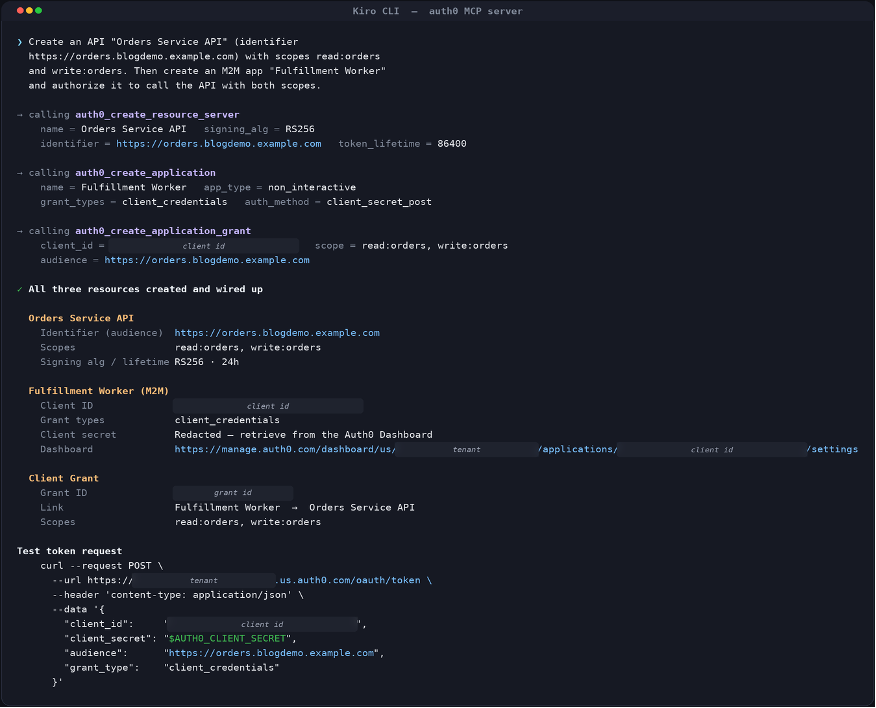Open identifier link in create_resource_server call
876x708 pixels.
(218, 144)
